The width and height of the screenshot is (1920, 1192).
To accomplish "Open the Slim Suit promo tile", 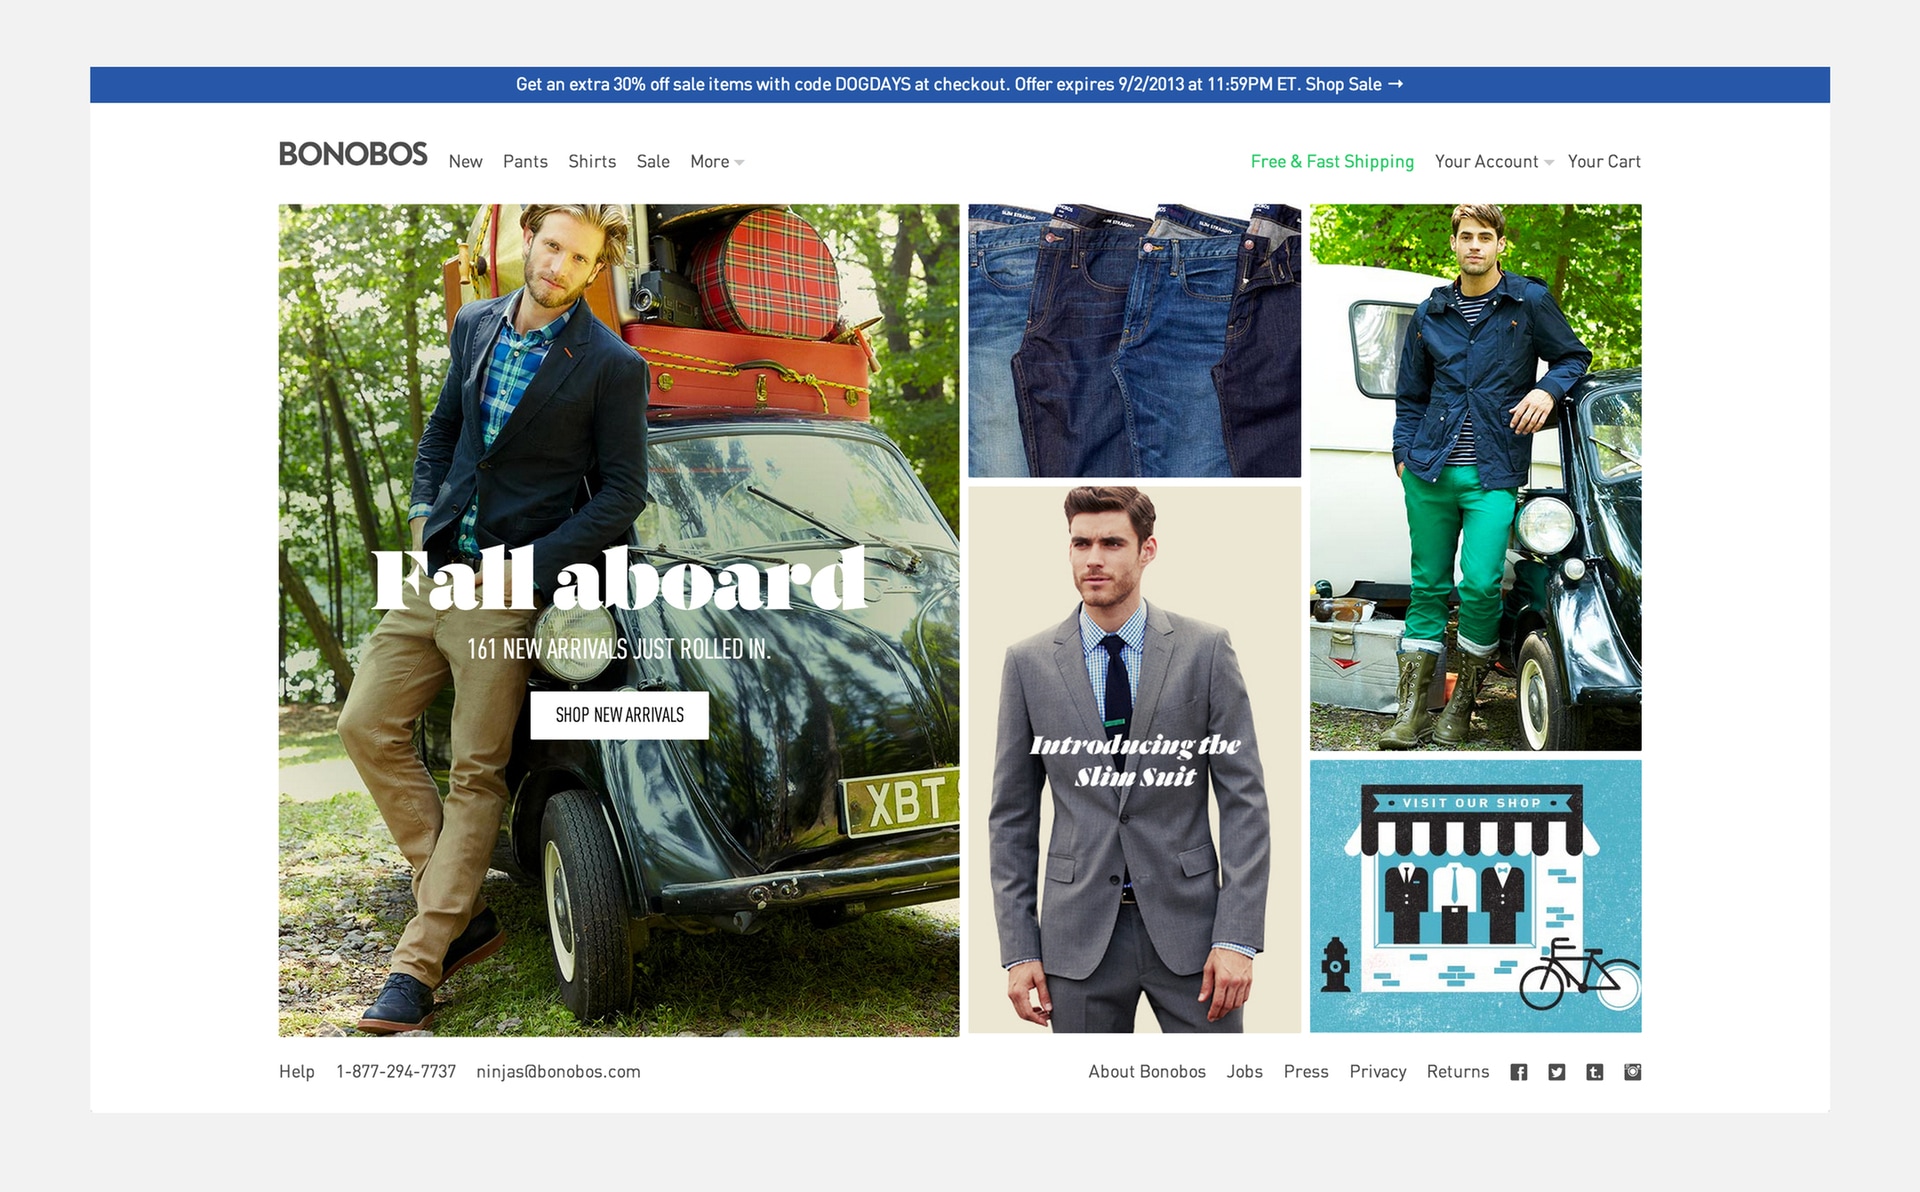I will pyautogui.click(x=1134, y=760).
